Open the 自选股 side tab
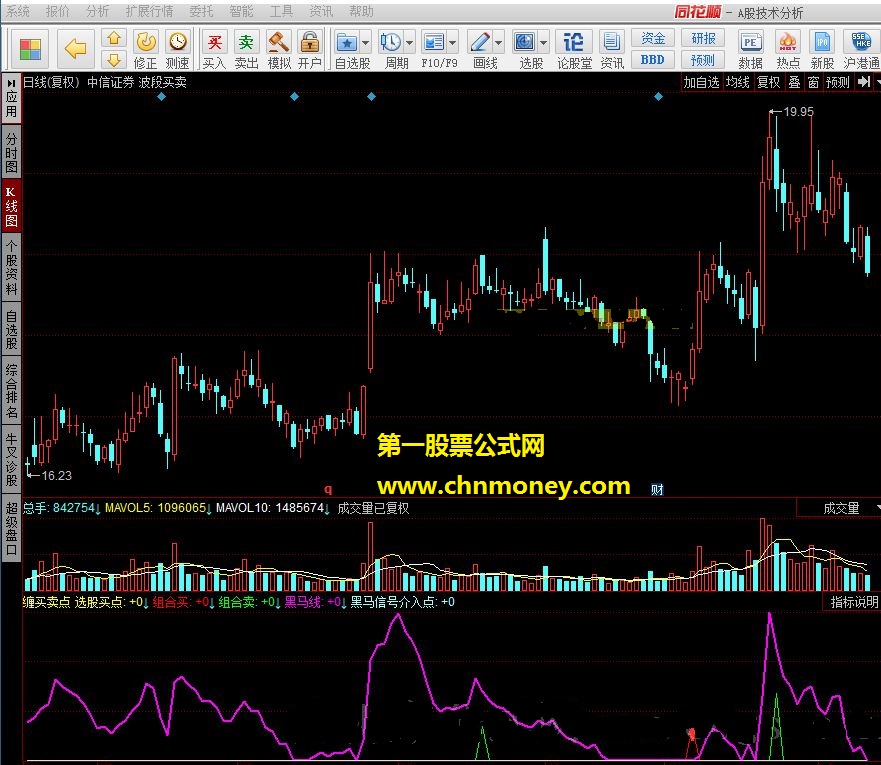This screenshot has height=765, width=881. click(x=11, y=329)
